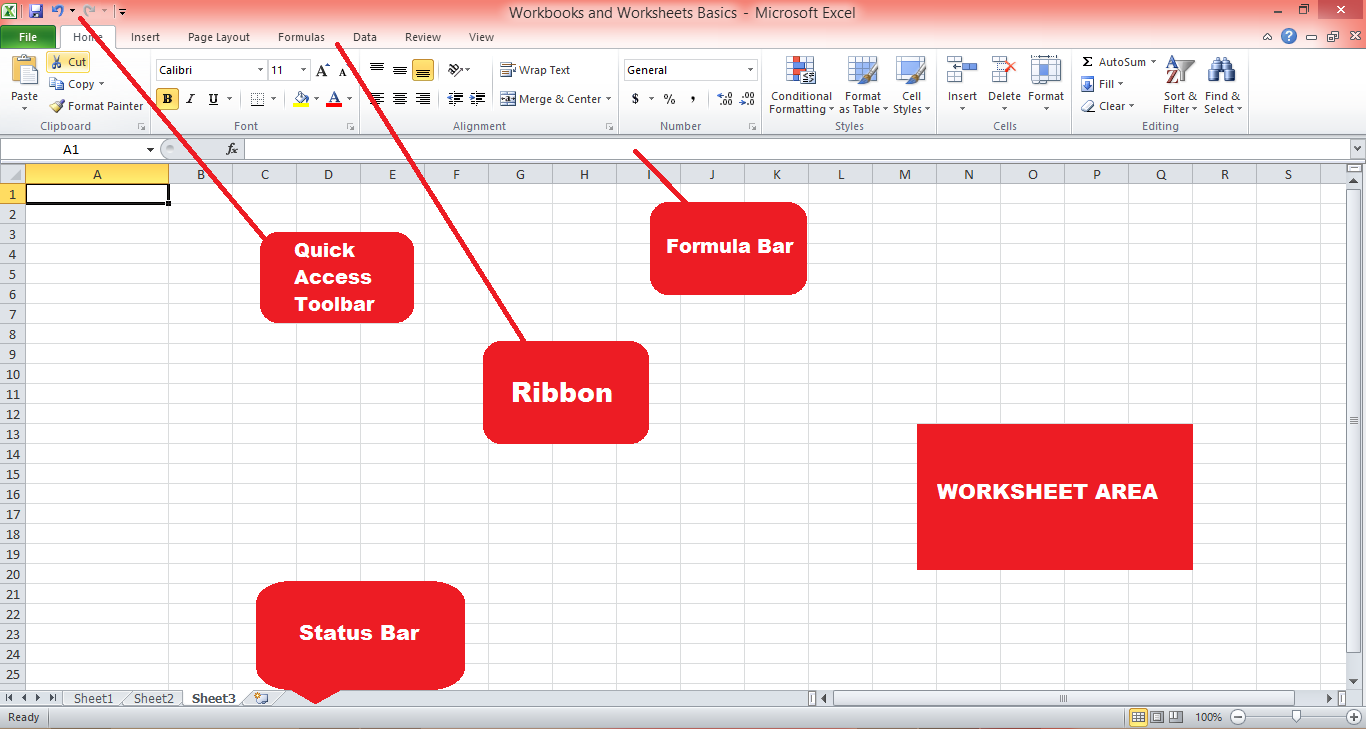Image resolution: width=1366 pixels, height=729 pixels.
Task: Click the AutoSum button
Action: [1113, 62]
